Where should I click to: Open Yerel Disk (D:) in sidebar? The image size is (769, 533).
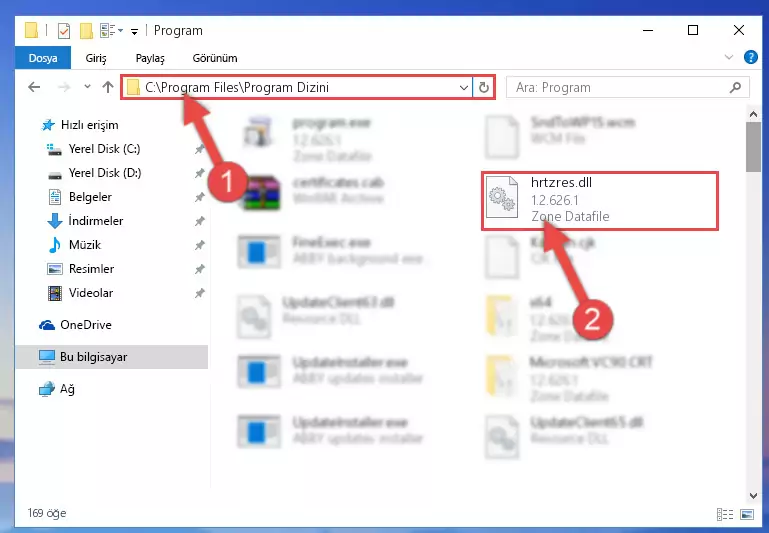[105, 173]
